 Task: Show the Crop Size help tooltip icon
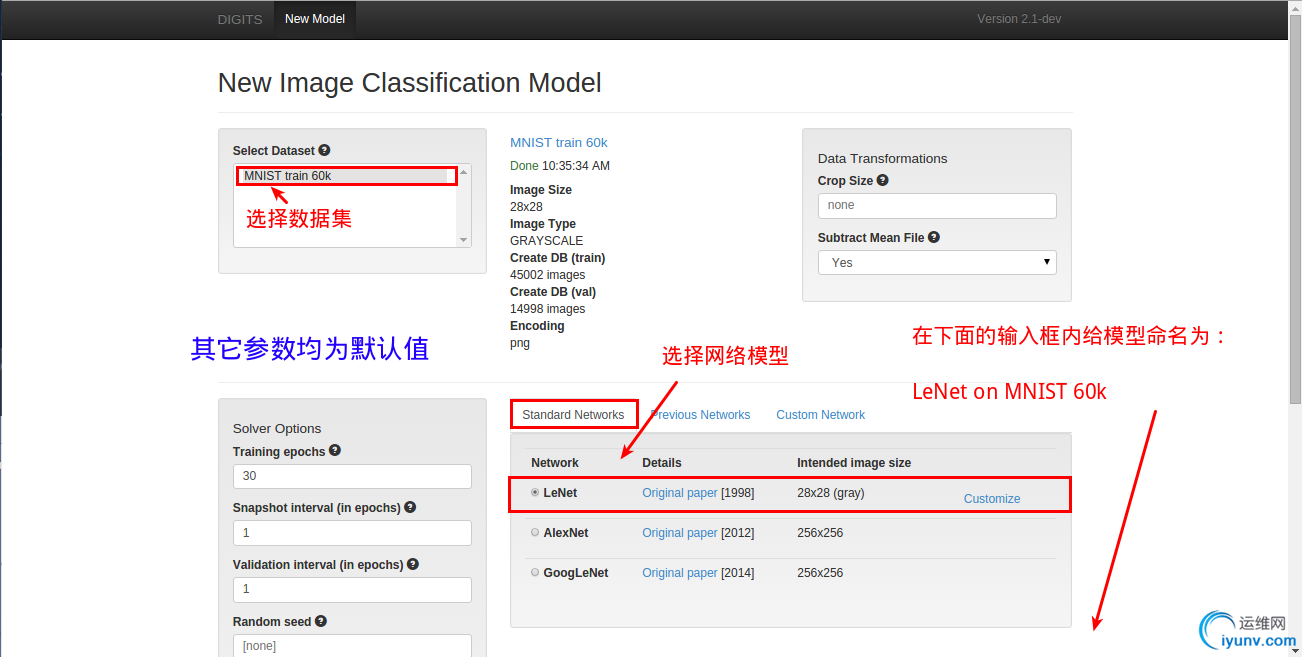coord(882,180)
